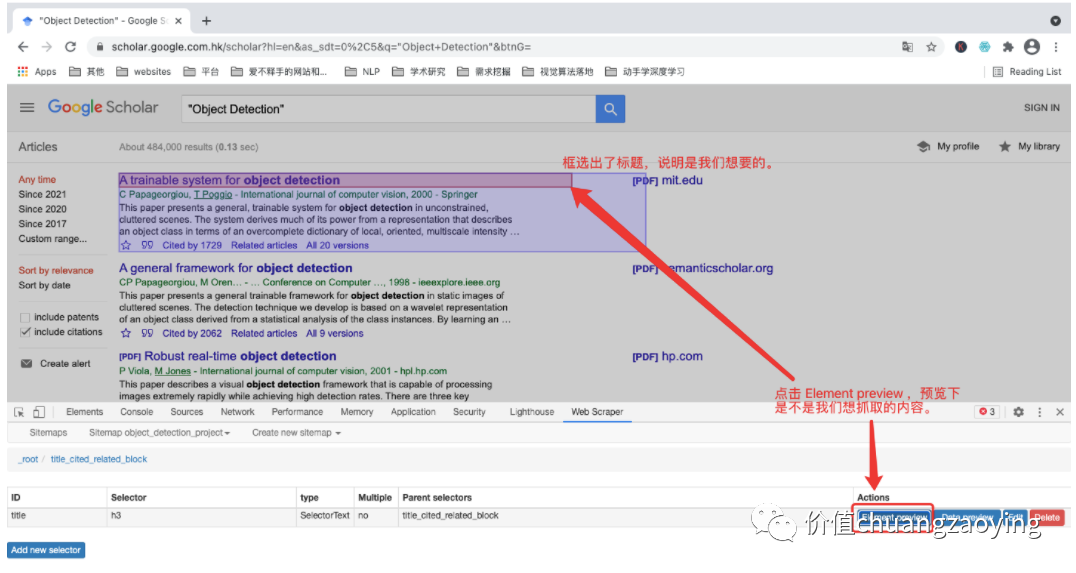The height and width of the screenshot is (573, 1076).
Task: Open All 20 versions link
Action: click(337, 245)
